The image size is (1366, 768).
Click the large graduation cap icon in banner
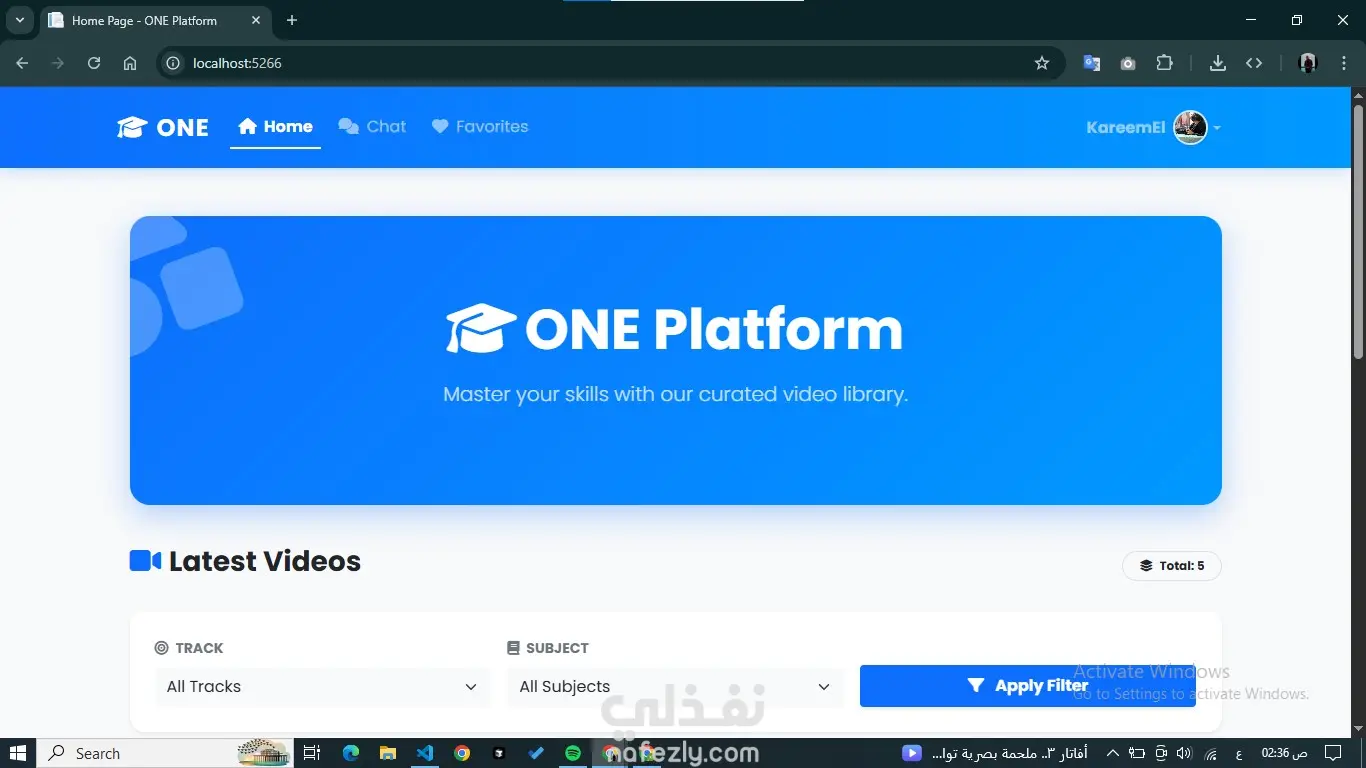(481, 328)
